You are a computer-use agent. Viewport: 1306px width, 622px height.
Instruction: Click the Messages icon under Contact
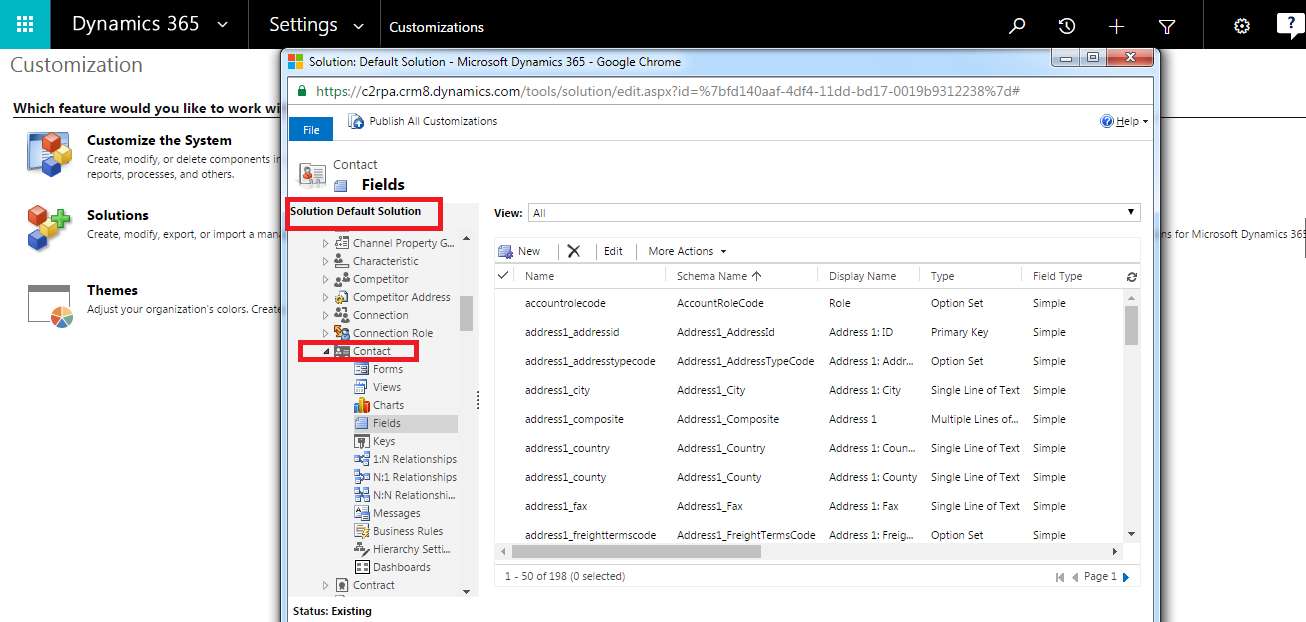[x=362, y=513]
